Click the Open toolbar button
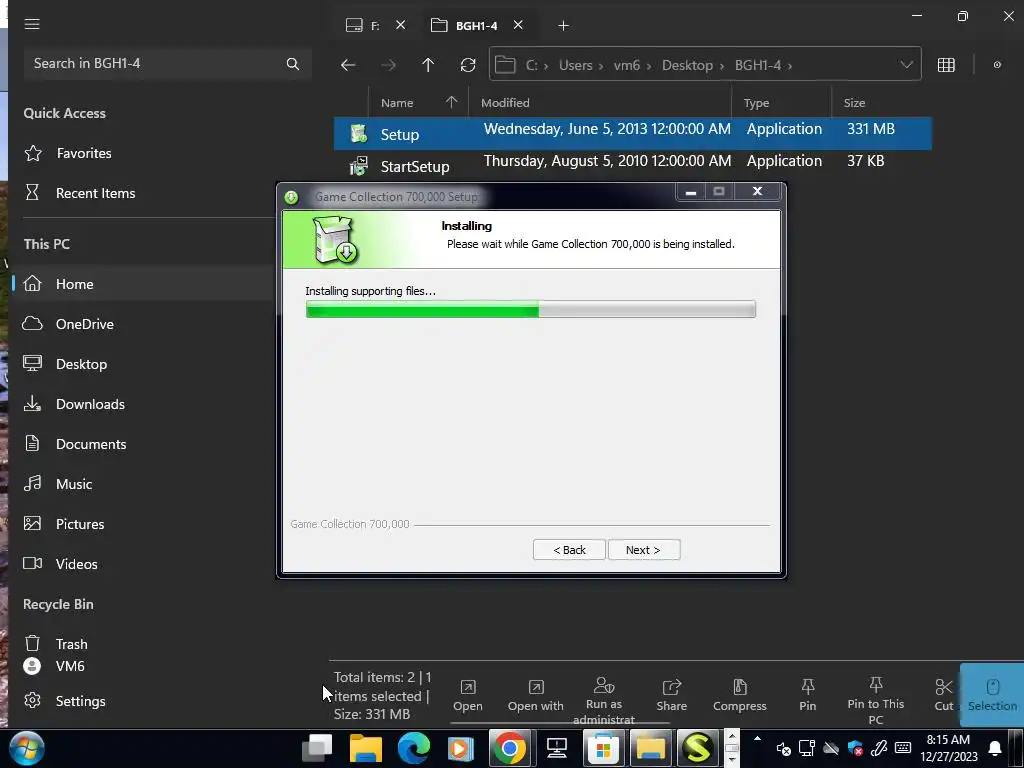The height and width of the screenshot is (768, 1024). (x=468, y=696)
